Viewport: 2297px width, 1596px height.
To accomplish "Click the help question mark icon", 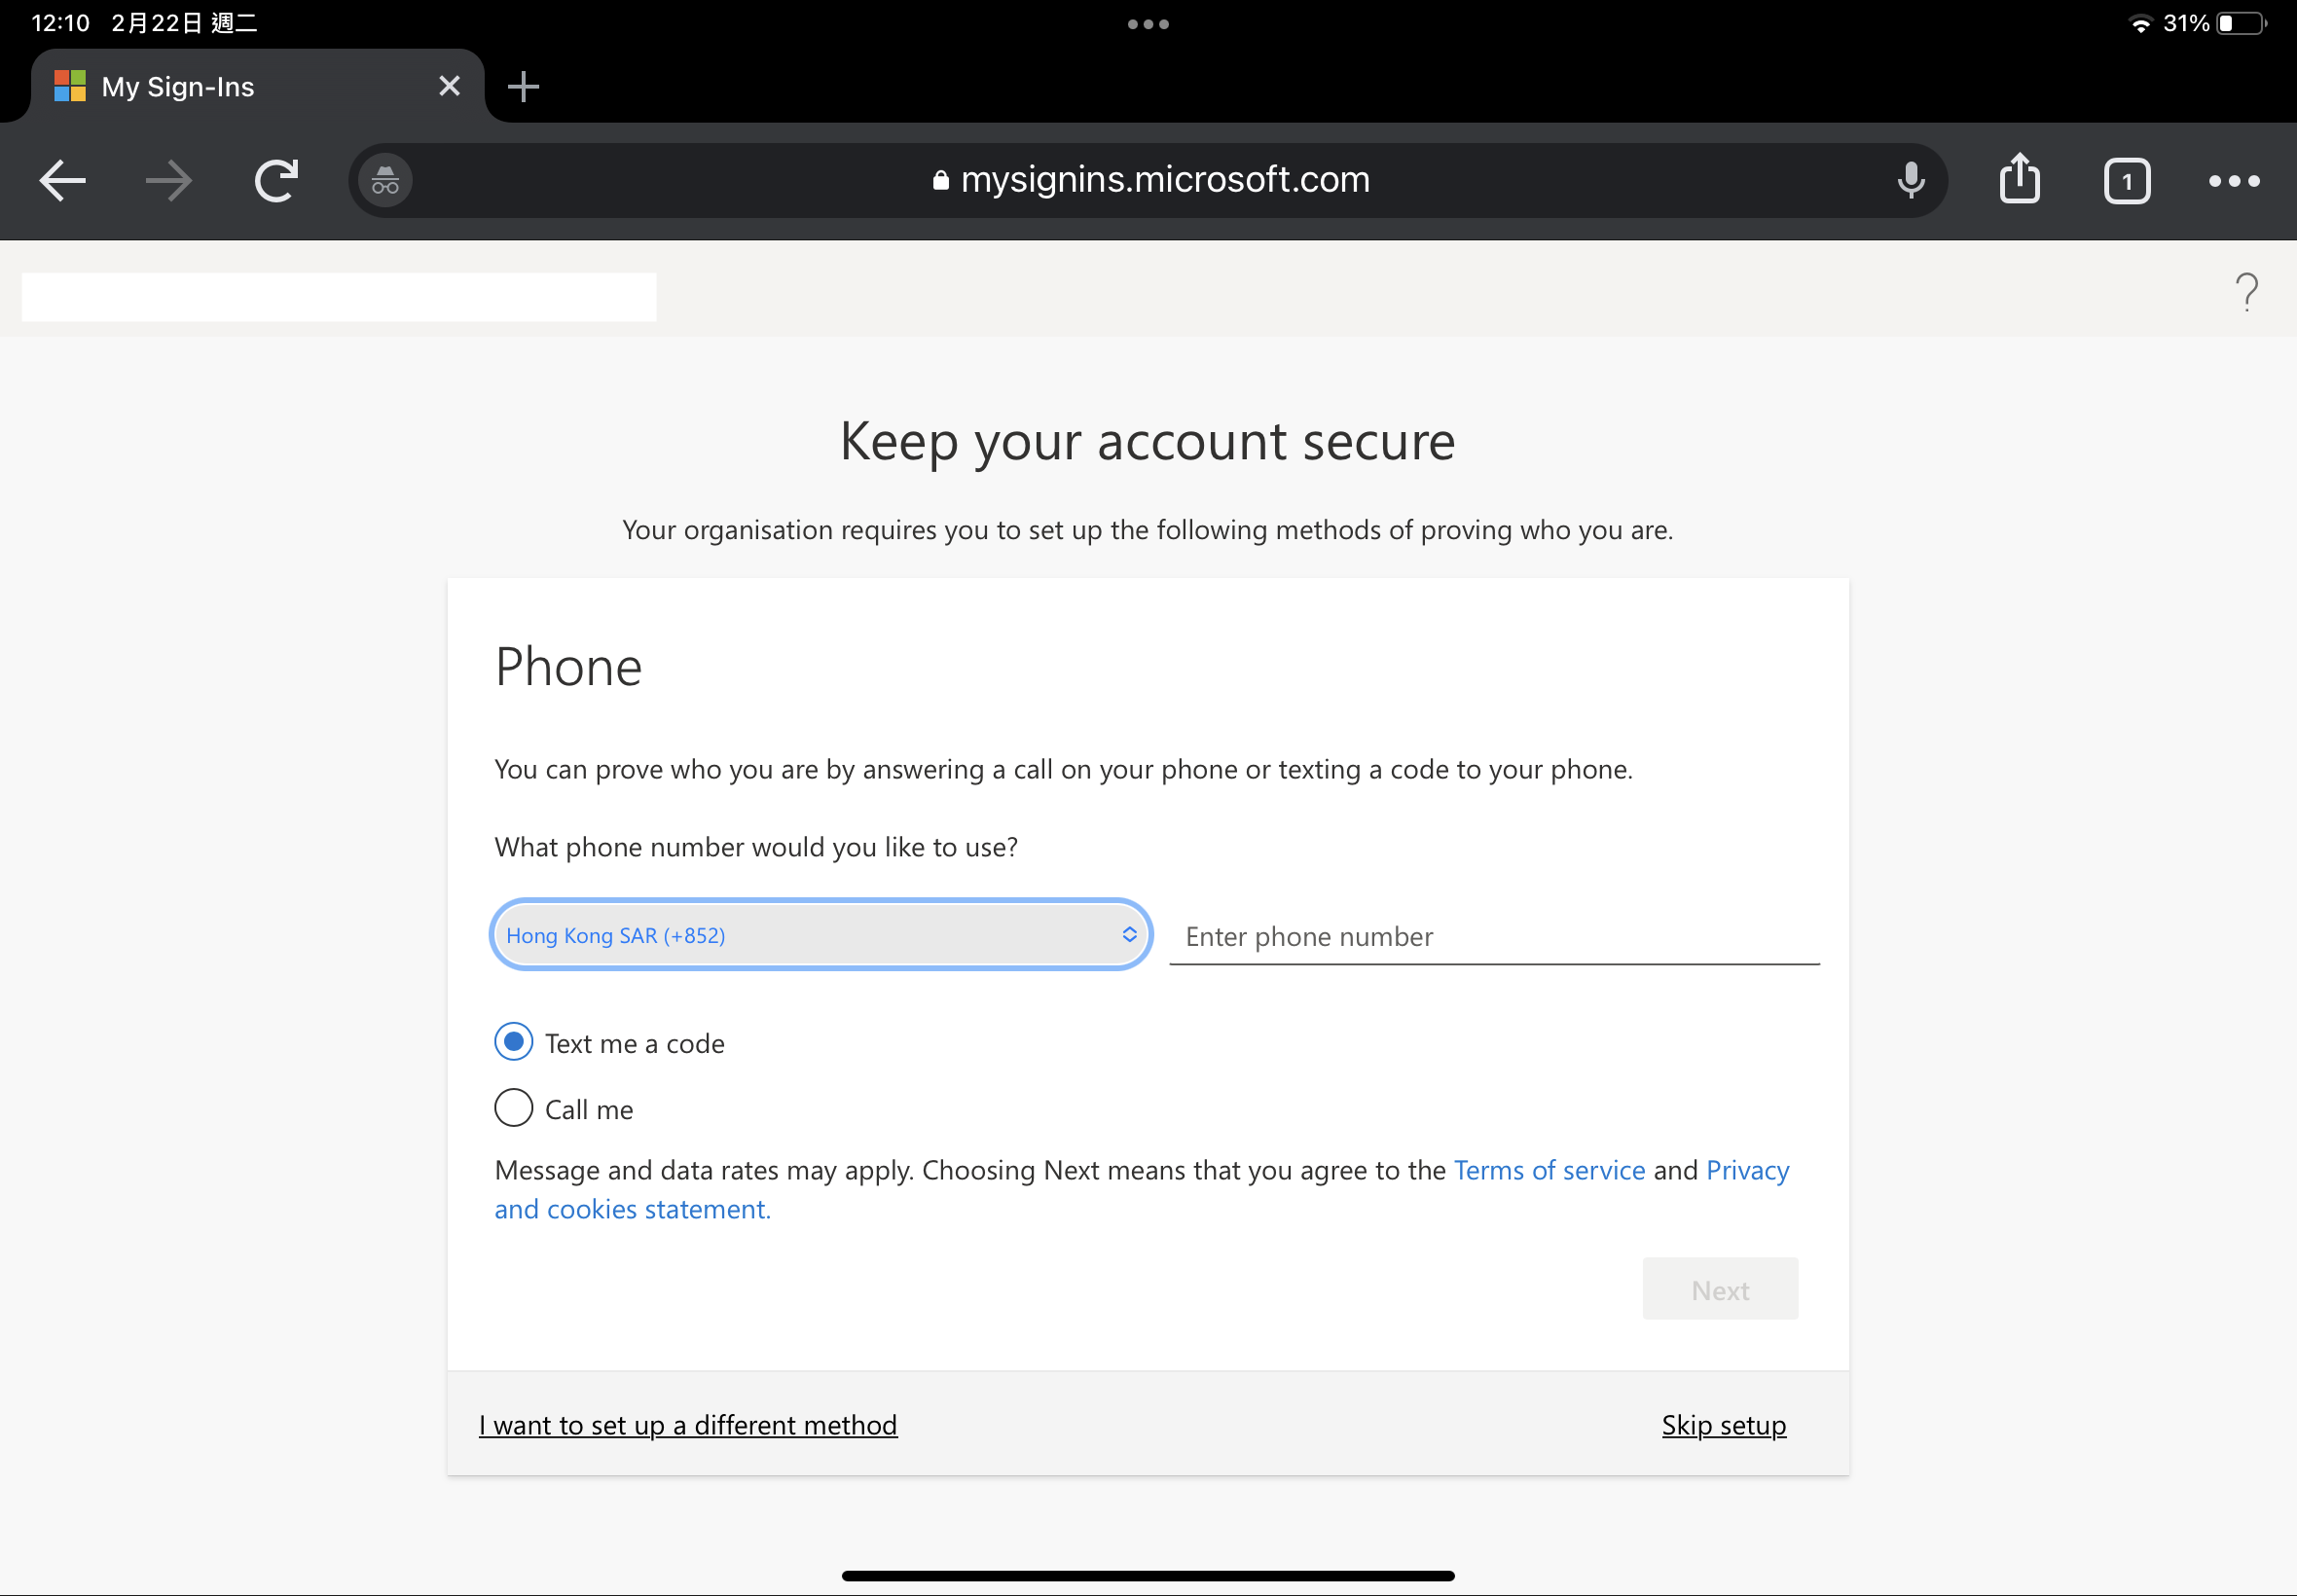I will [2246, 292].
